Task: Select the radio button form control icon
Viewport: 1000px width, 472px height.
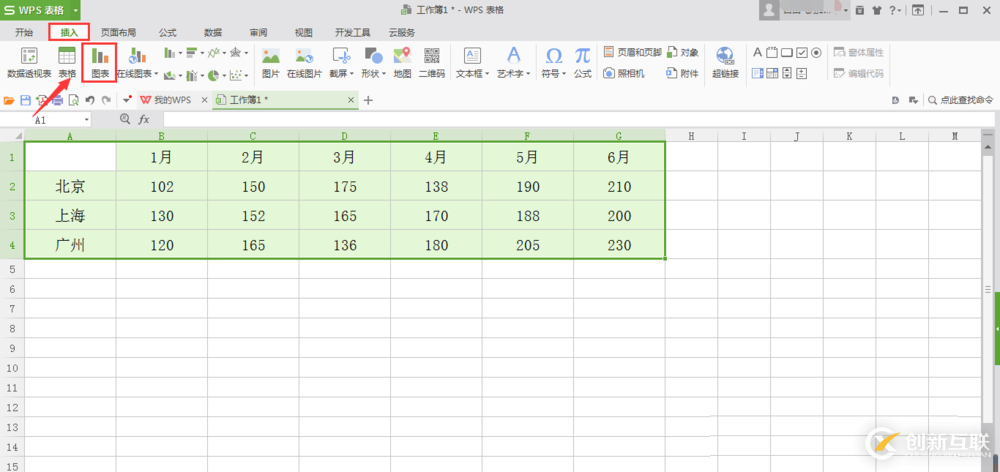Action: click(x=816, y=52)
